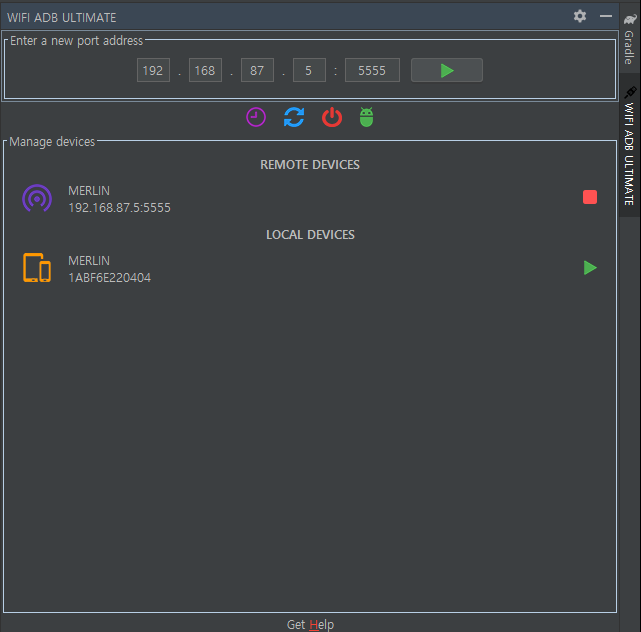
Task: Click the REMOTE DEVICES heading
Action: (310, 165)
